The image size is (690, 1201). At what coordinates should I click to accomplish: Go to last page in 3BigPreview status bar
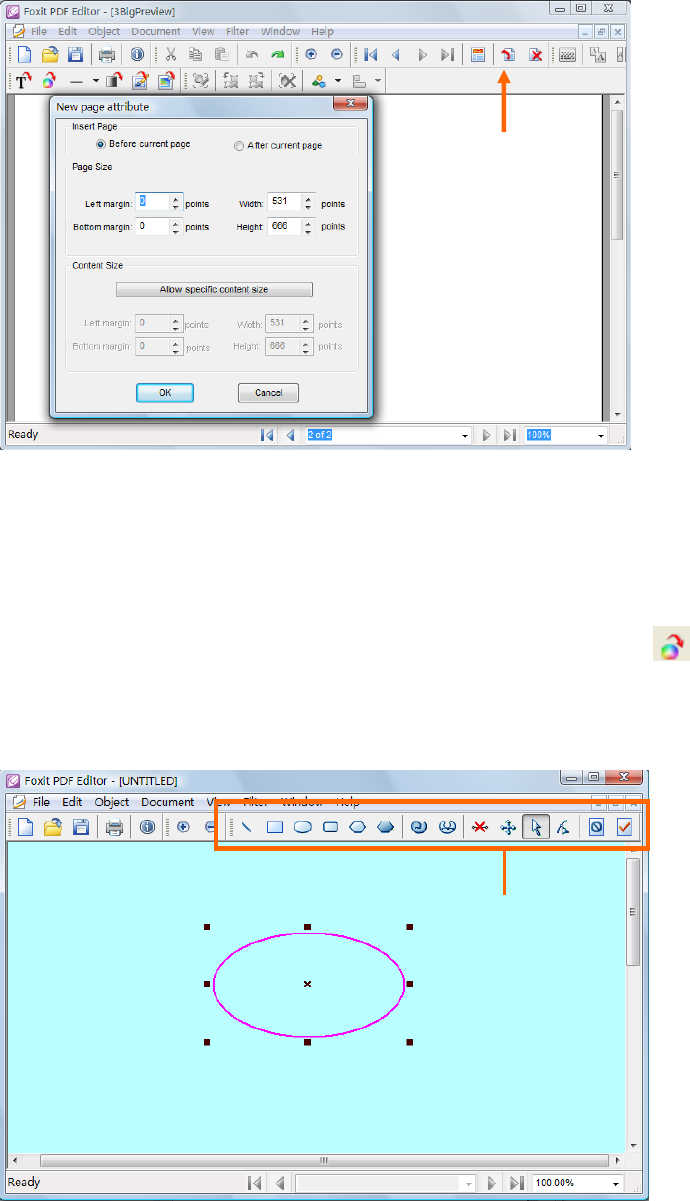(x=509, y=436)
